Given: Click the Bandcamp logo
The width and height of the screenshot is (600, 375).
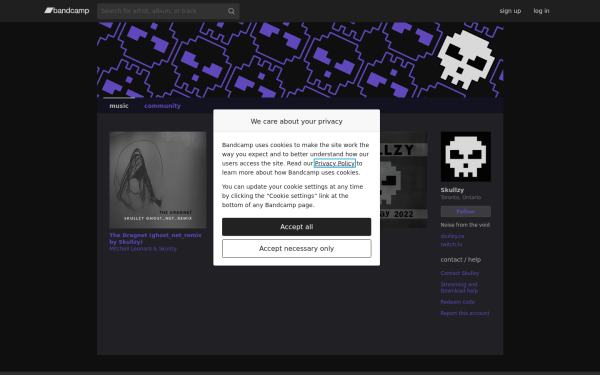Looking at the screenshot, I should click(67, 11).
